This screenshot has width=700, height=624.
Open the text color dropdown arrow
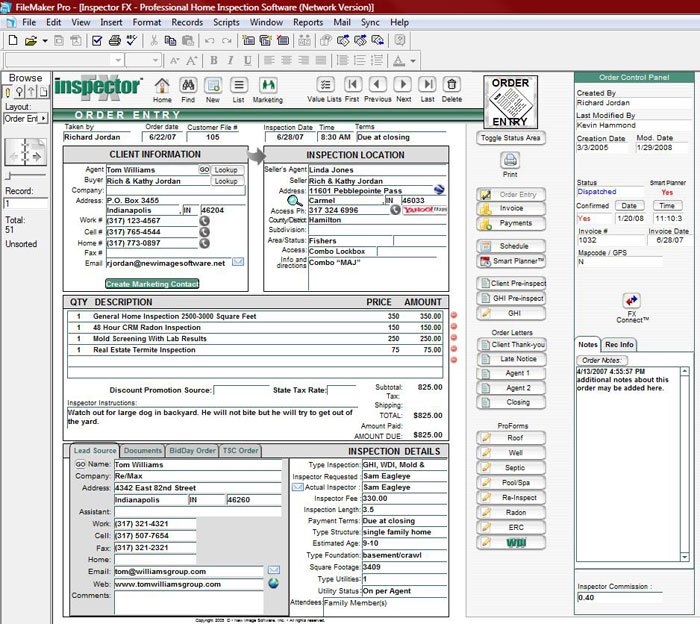click(x=413, y=60)
